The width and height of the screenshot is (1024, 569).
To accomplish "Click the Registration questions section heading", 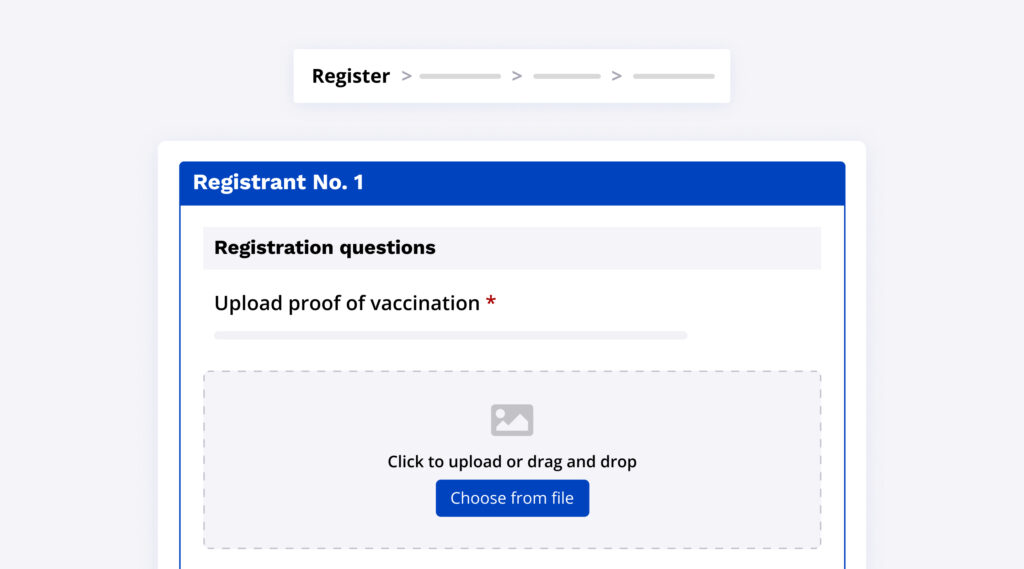I will (325, 248).
